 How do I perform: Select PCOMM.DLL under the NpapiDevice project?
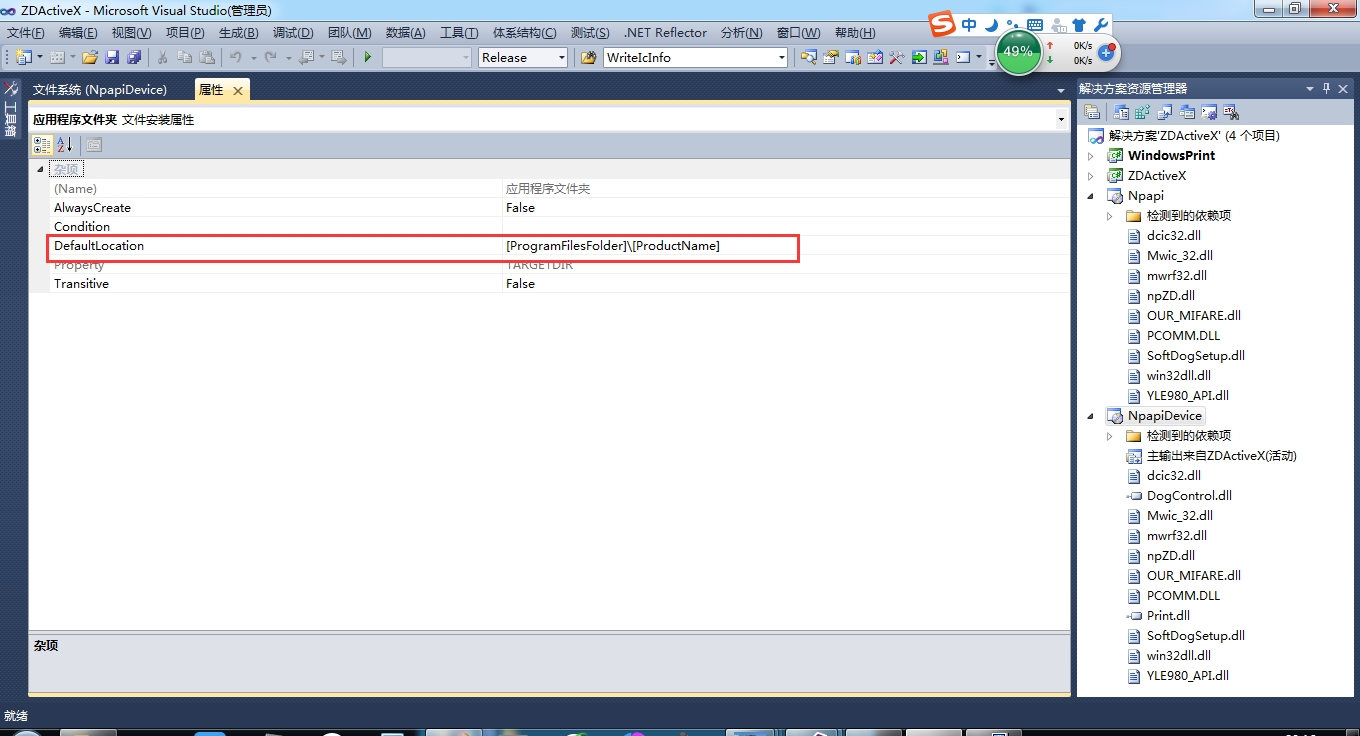point(1183,596)
